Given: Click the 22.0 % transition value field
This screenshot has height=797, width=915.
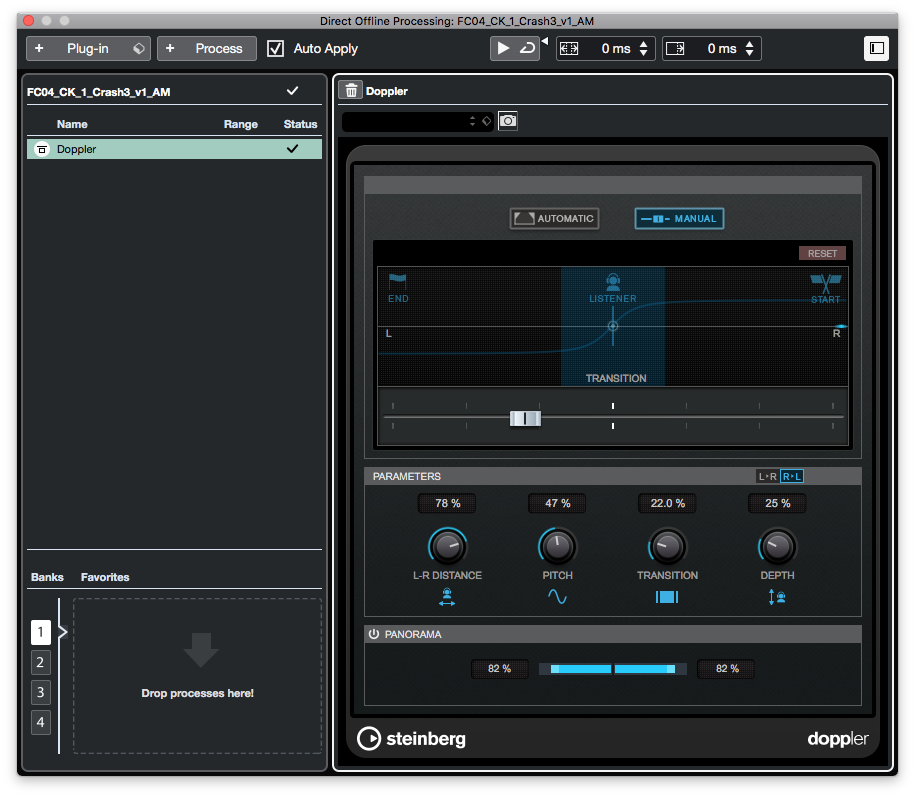Looking at the screenshot, I should coord(668,503).
